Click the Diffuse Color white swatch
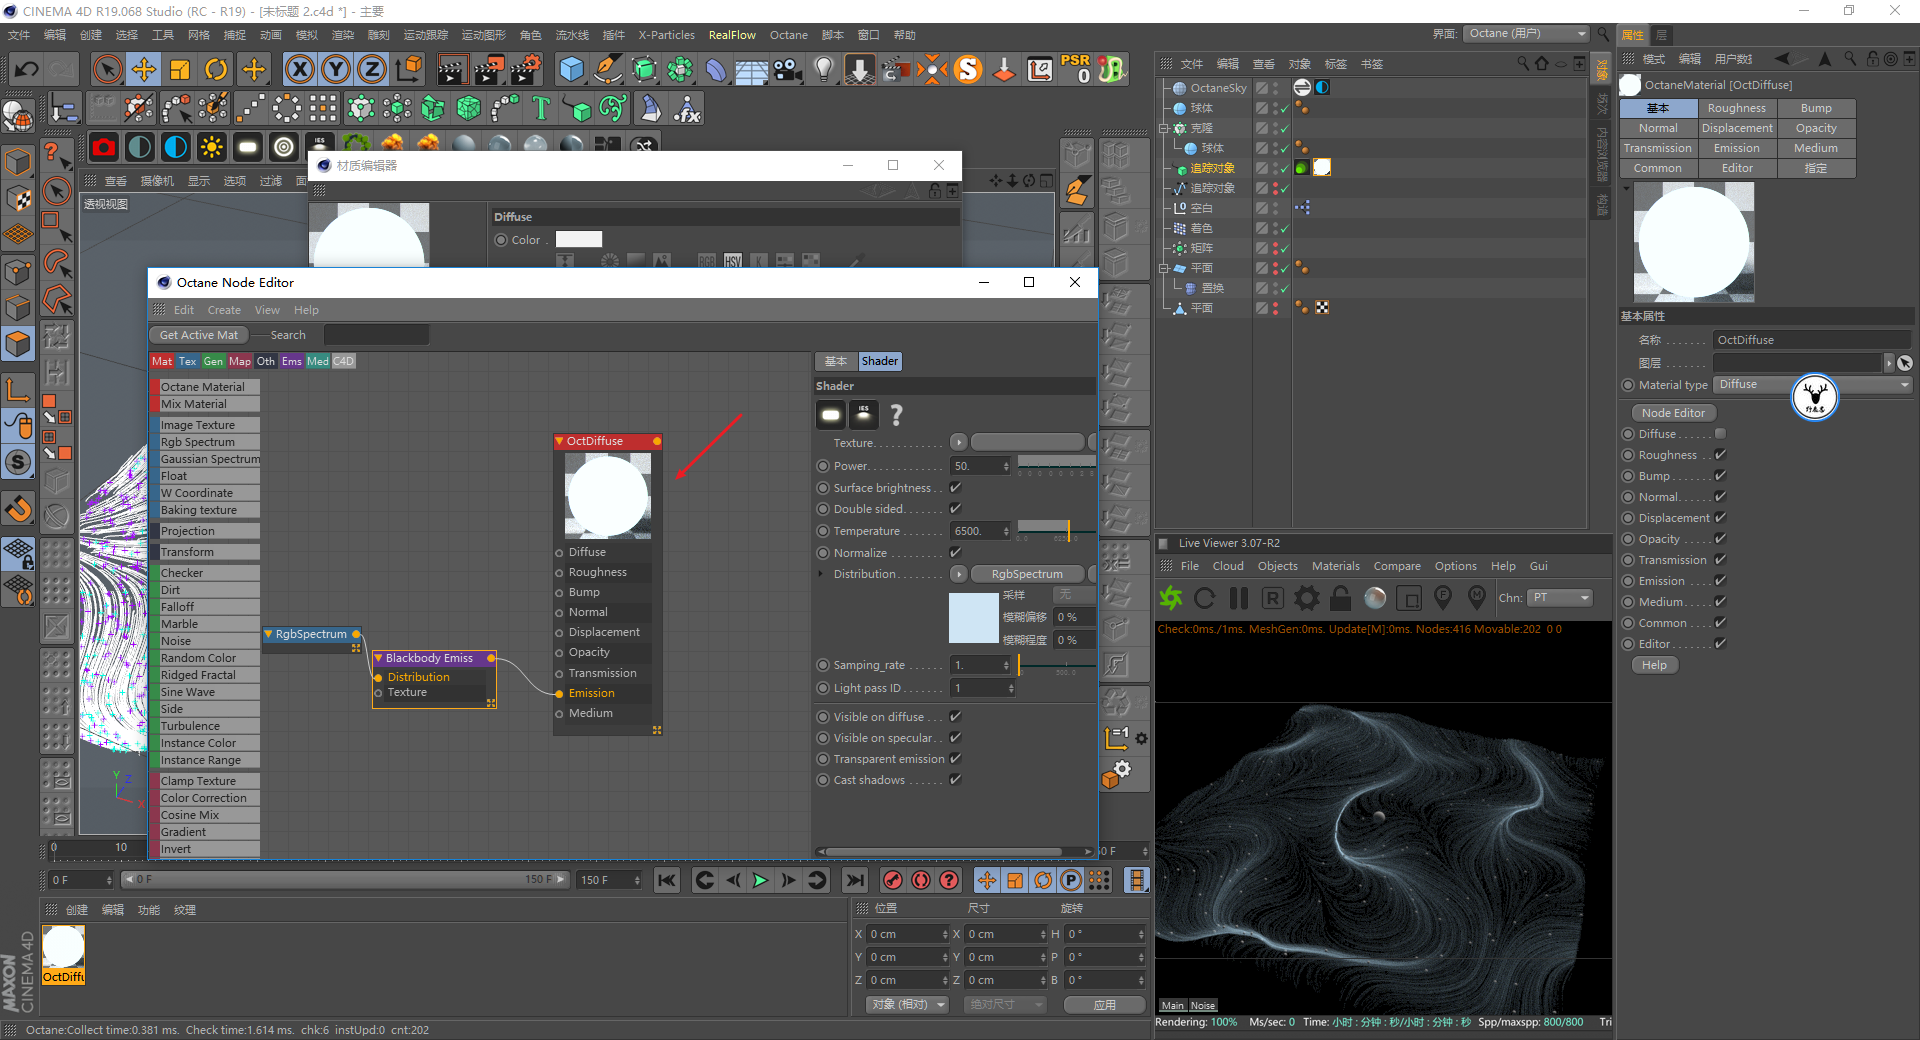1920x1040 pixels. [x=579, y=239]
